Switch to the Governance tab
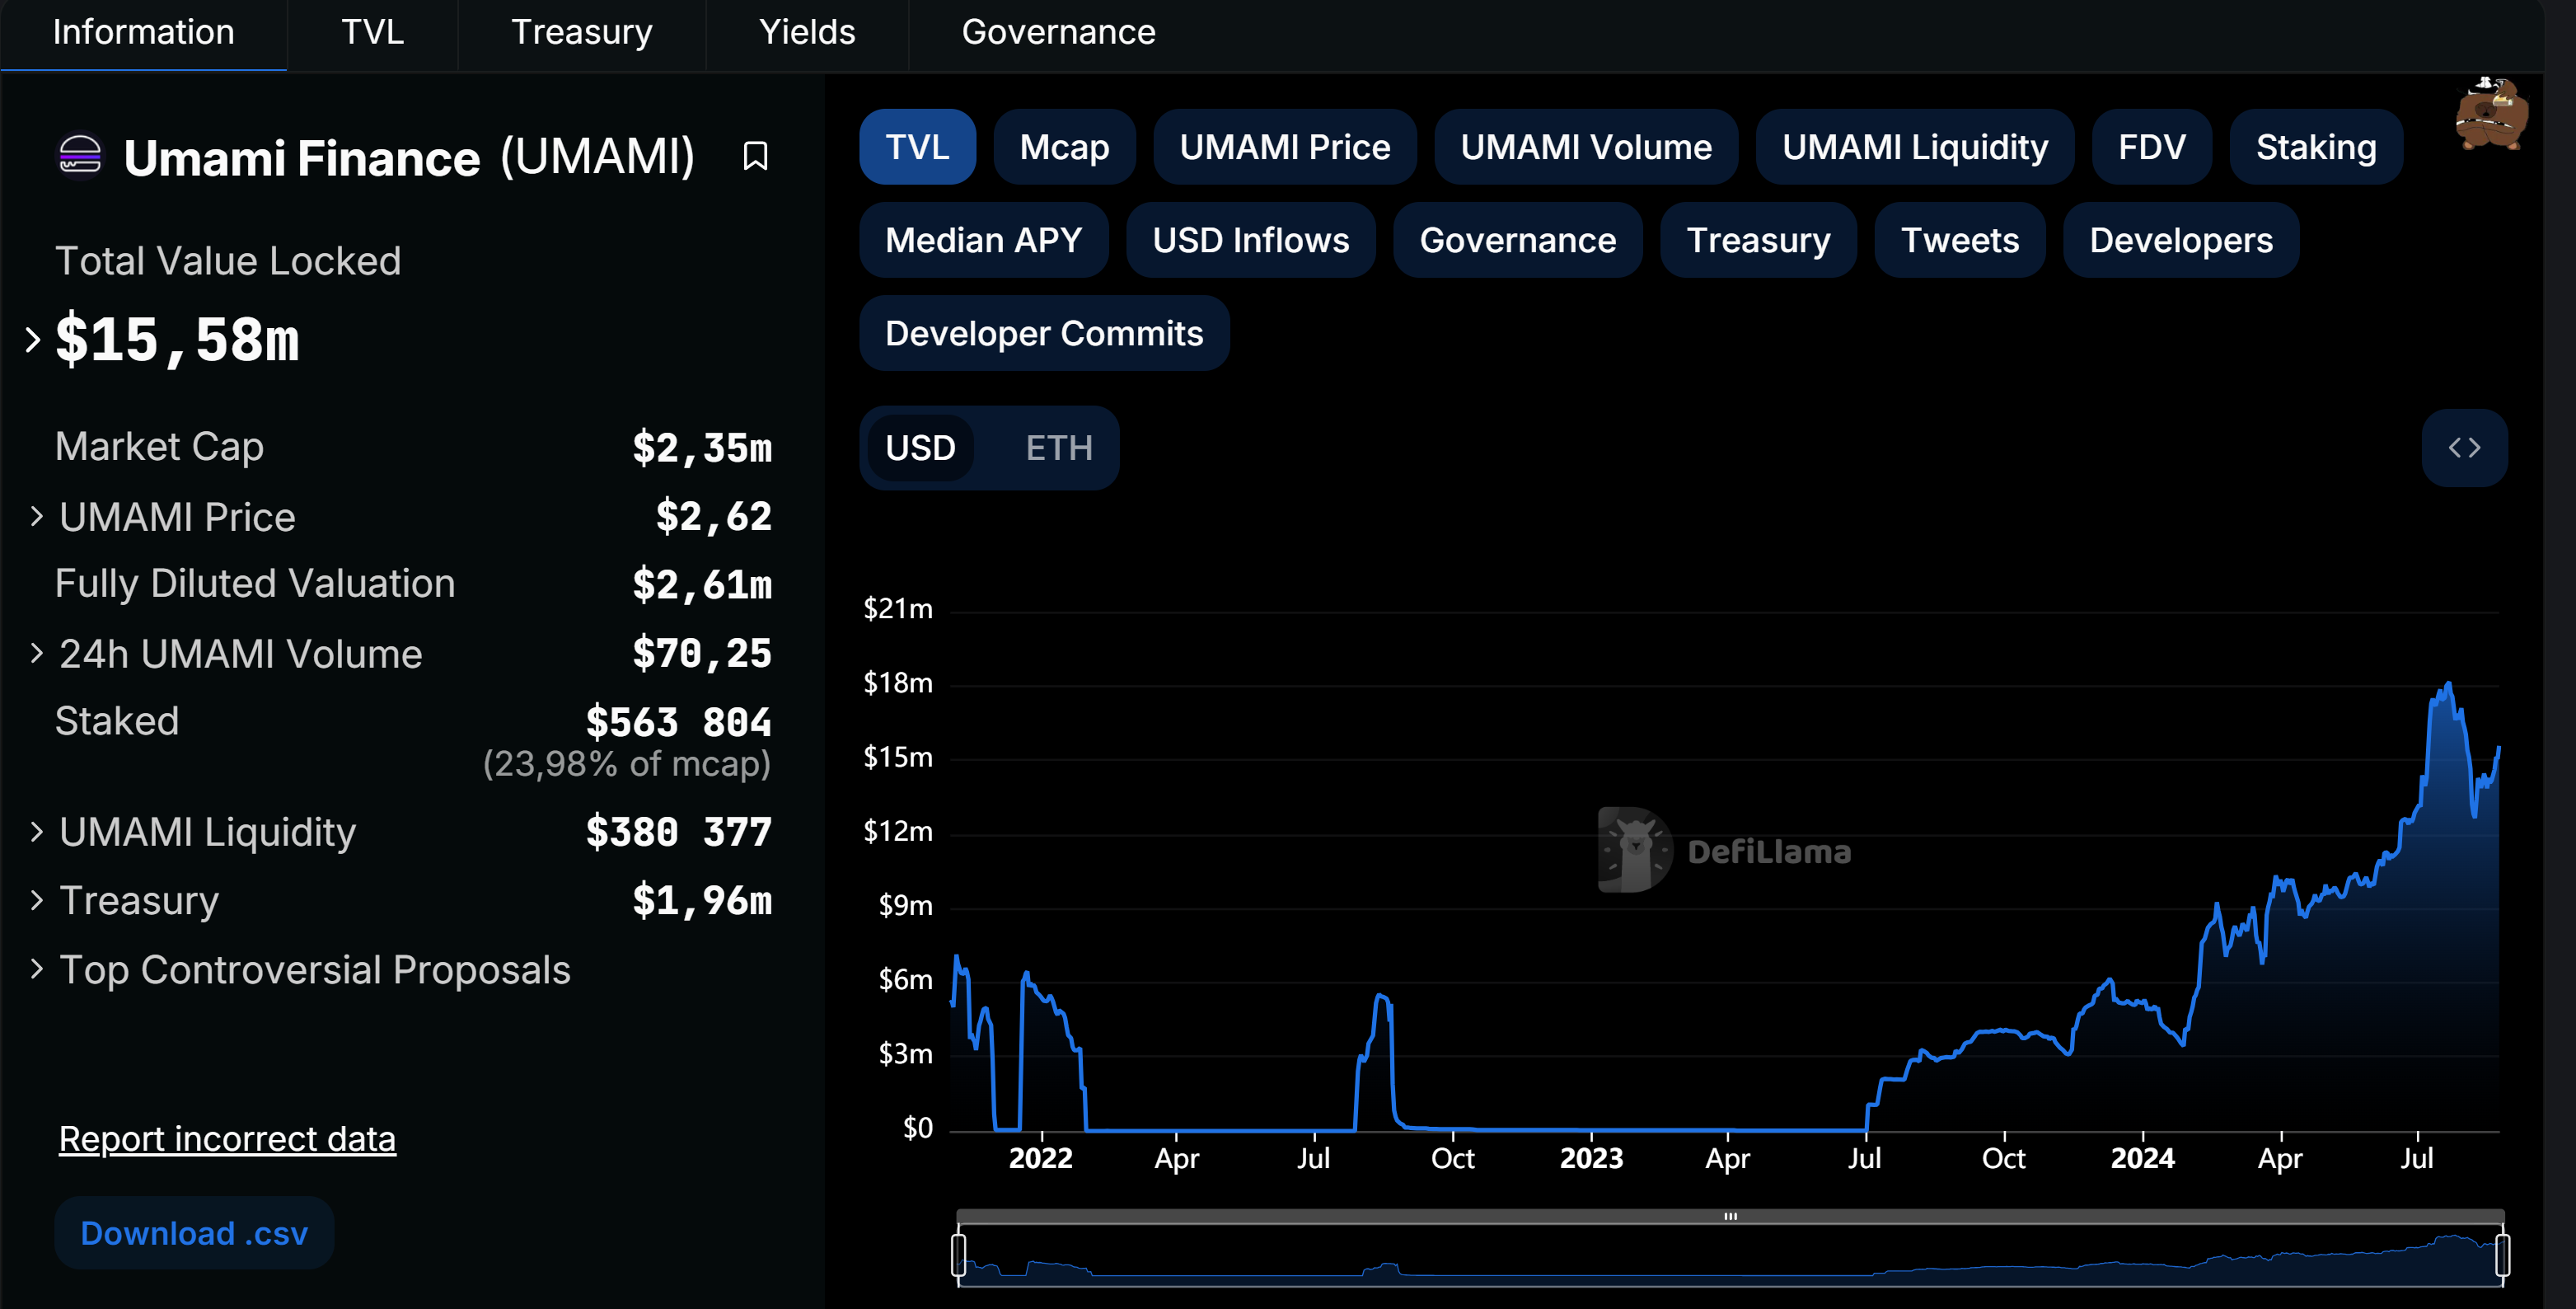This screenshot has width=2576, height=1309. tap(1057, 32)
